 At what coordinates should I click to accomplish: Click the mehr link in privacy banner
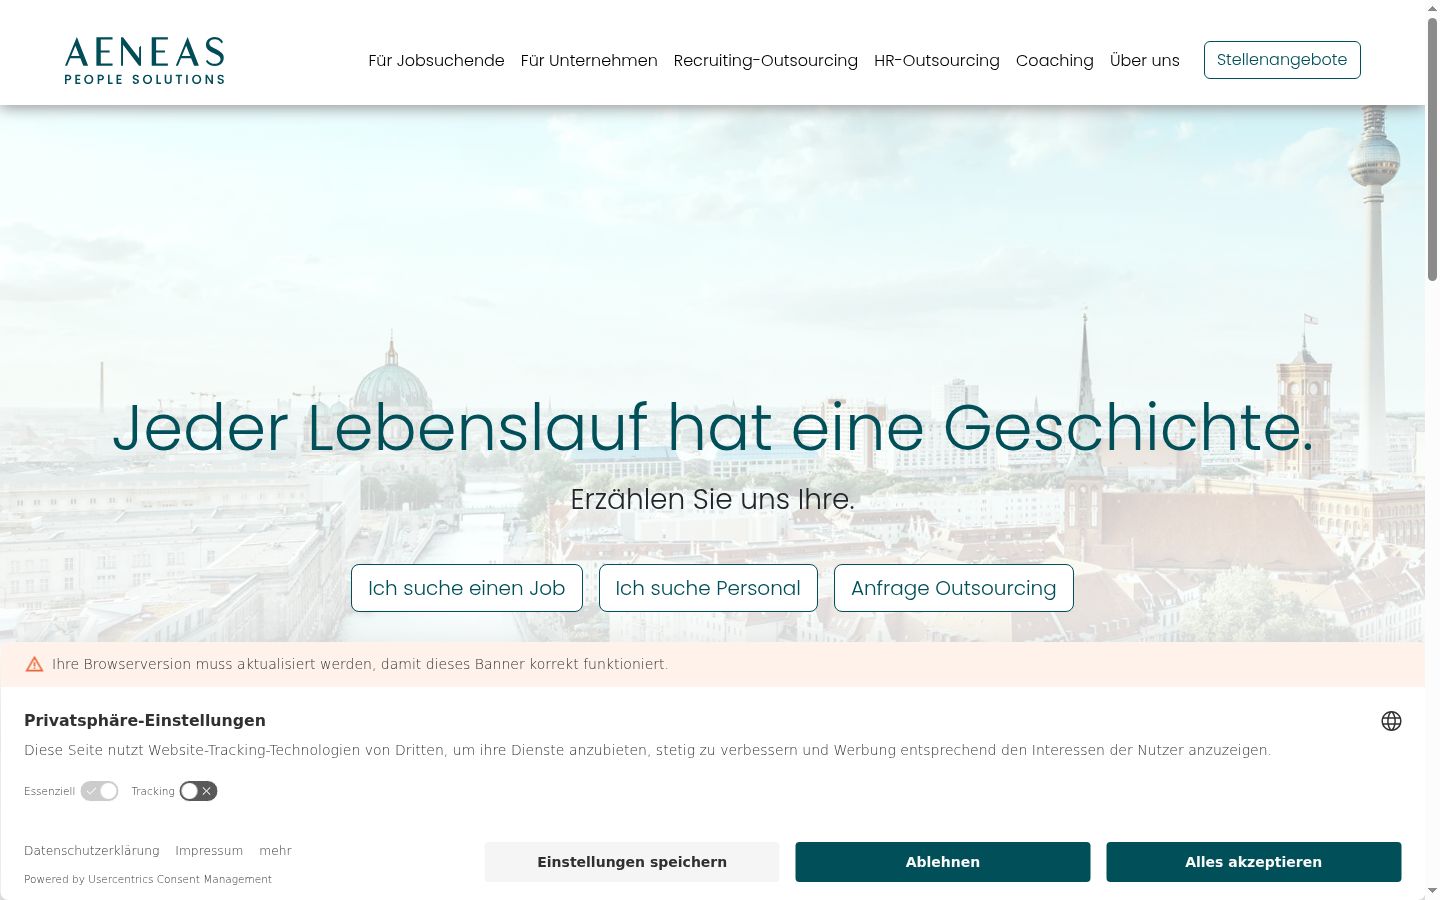pos(275,851)
